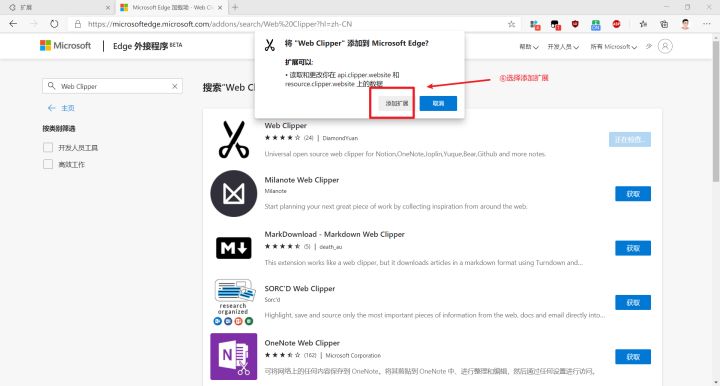Open the MarkDownload - Markdown Web Clipper title
The width and height of the screenshot is (720, 386).
pyautogui.click(x=334, y=234)
